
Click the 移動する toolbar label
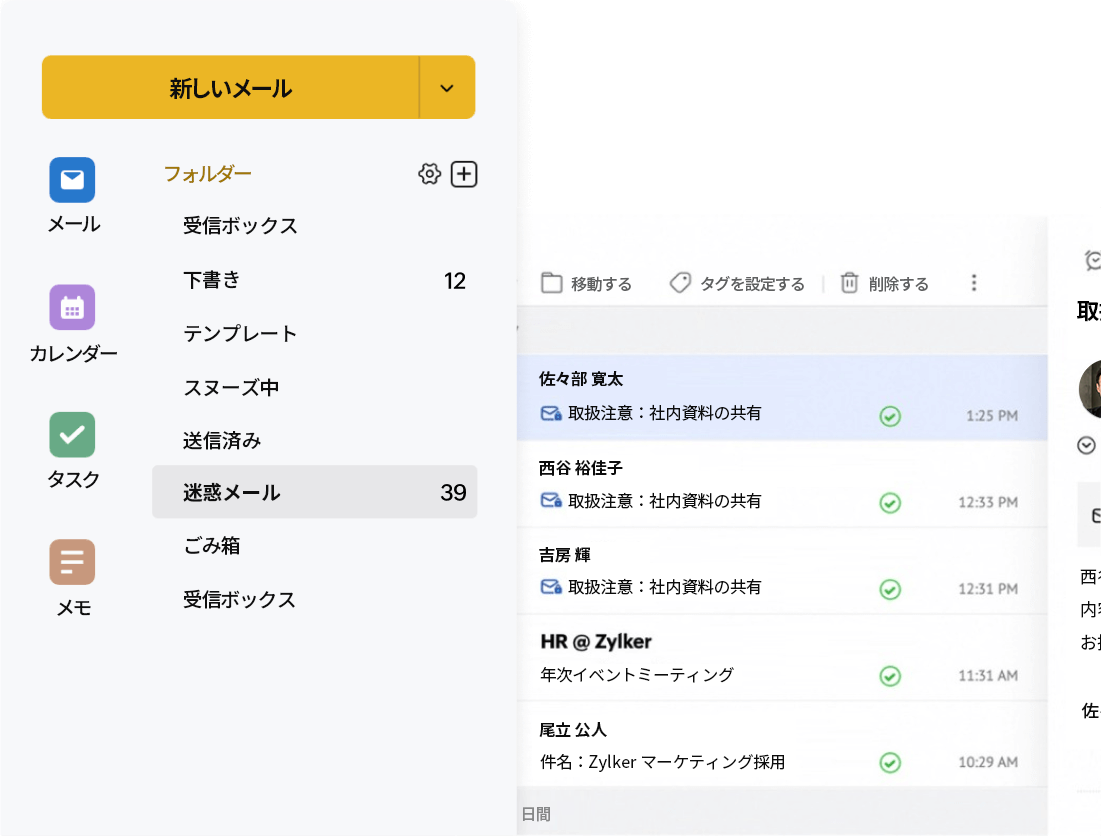coord(601,284)
